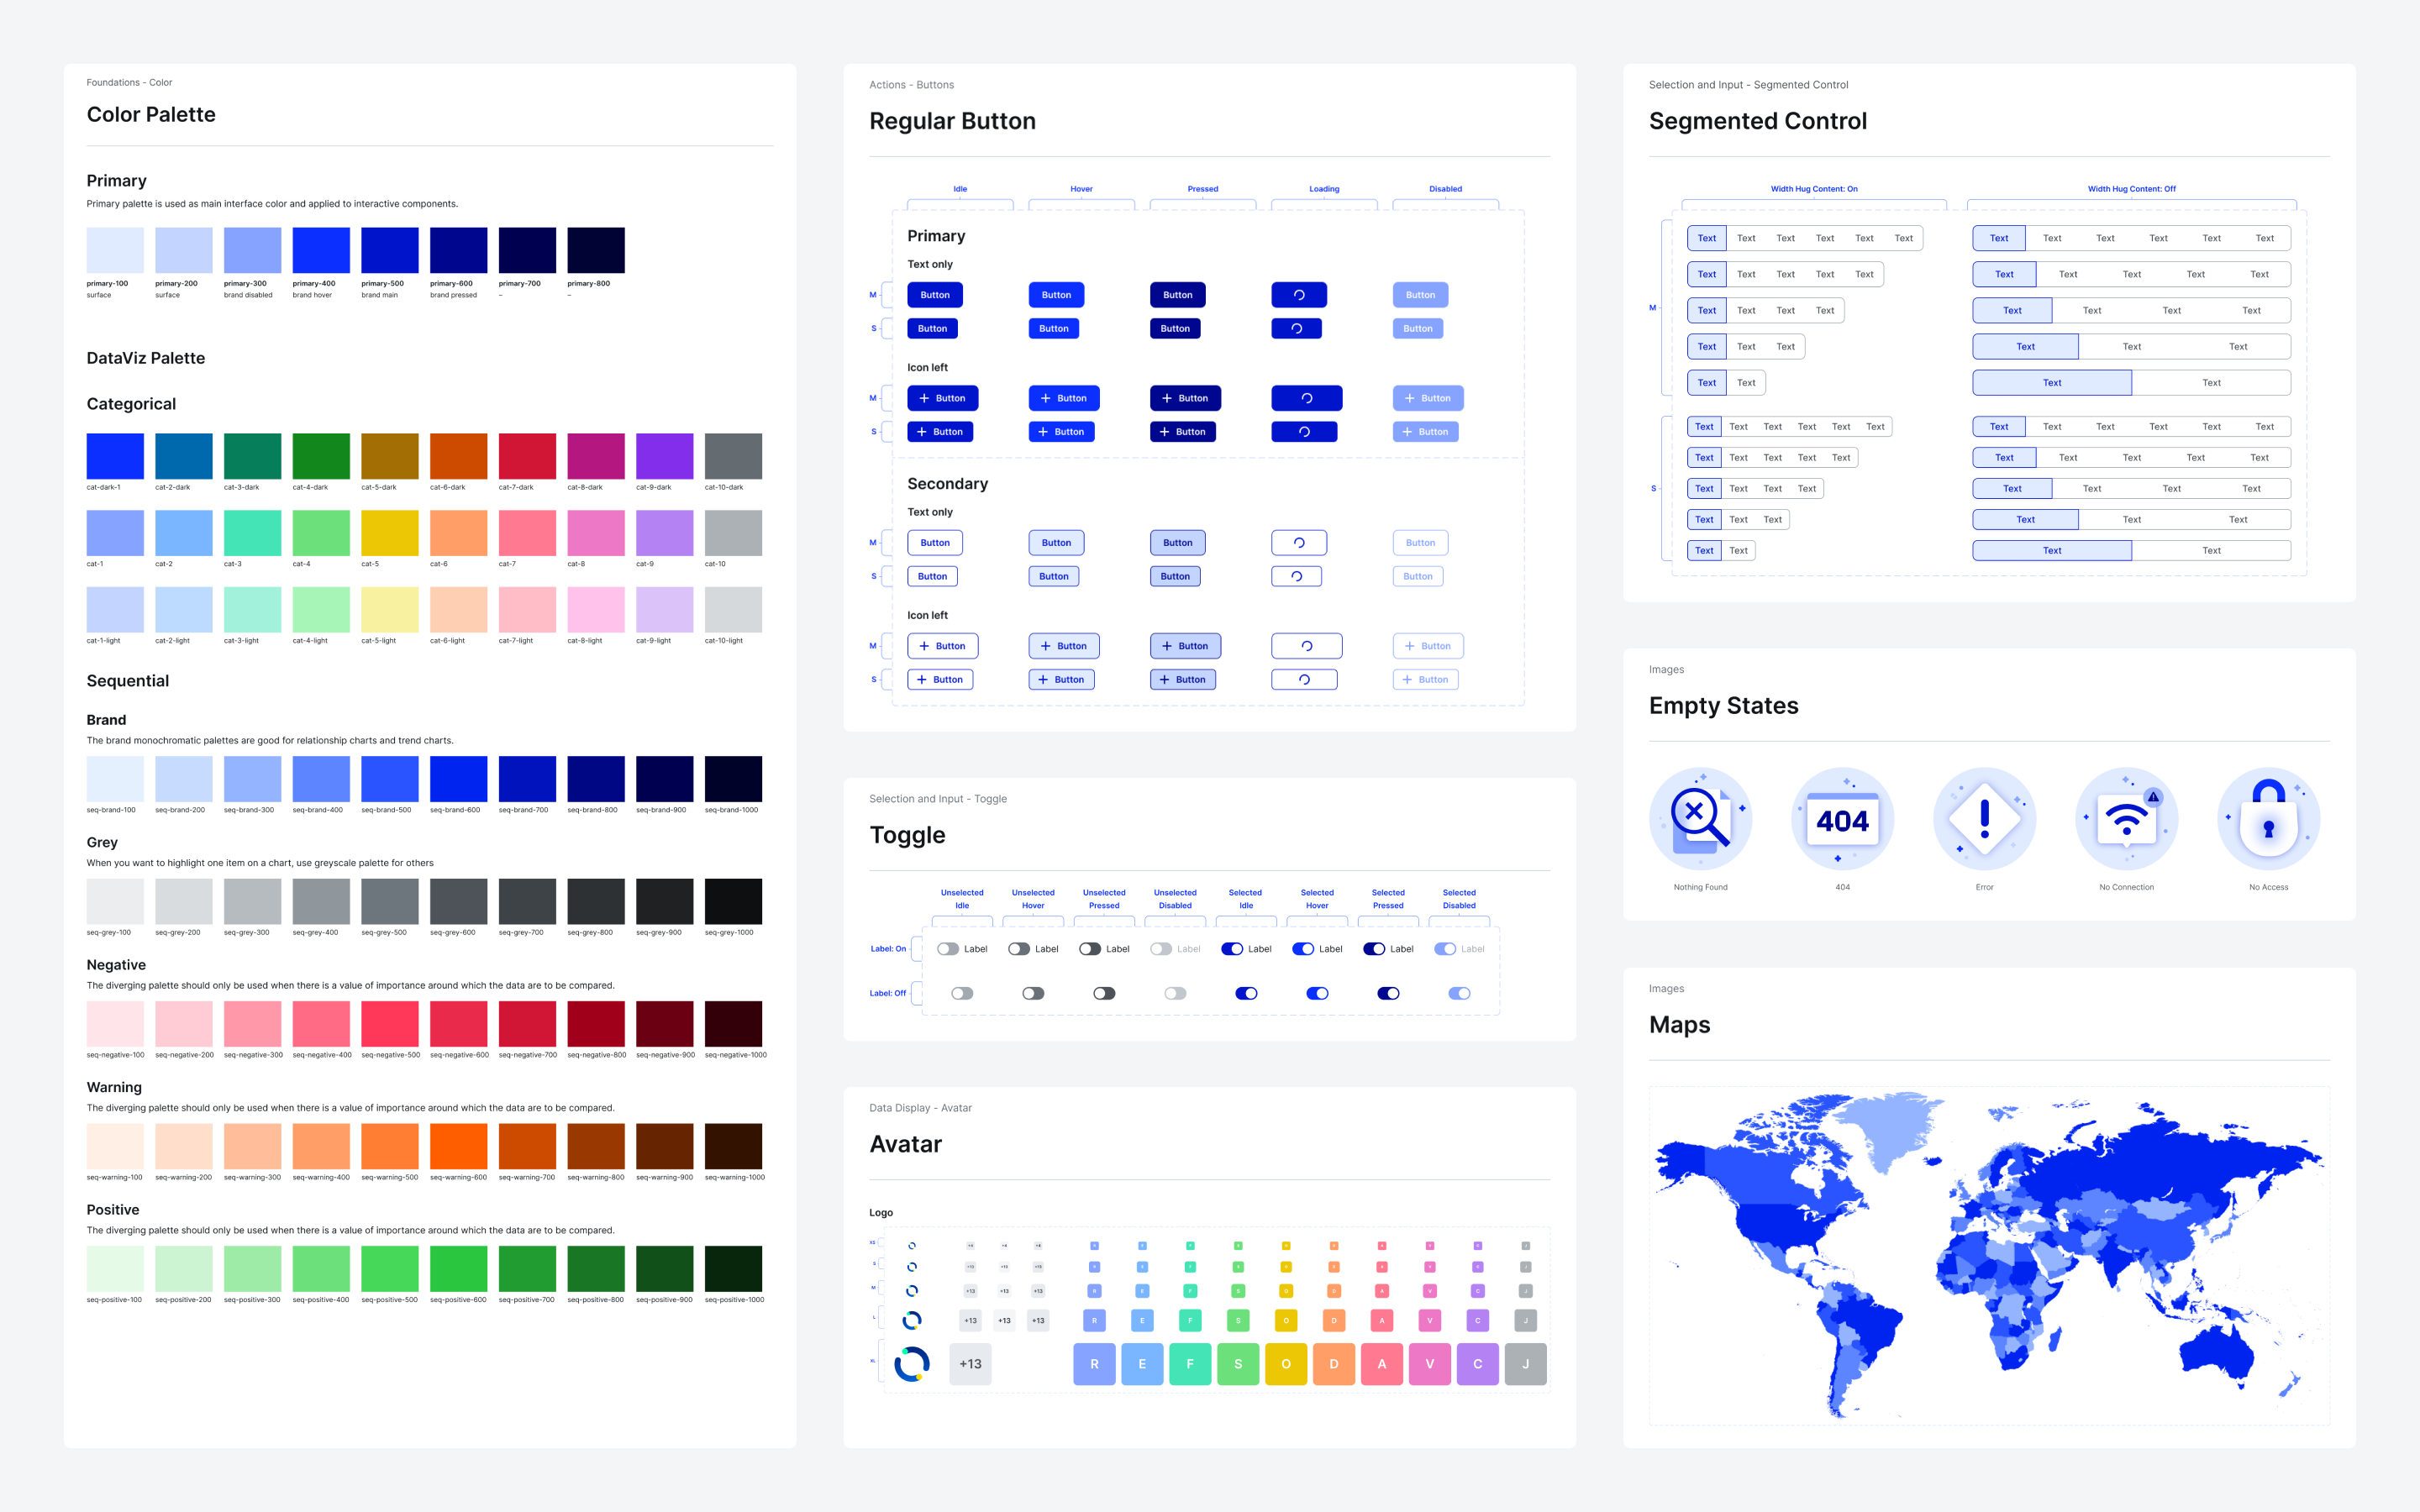
Task: Click the Primary Idle medium text-only Button
Action: 935,295
